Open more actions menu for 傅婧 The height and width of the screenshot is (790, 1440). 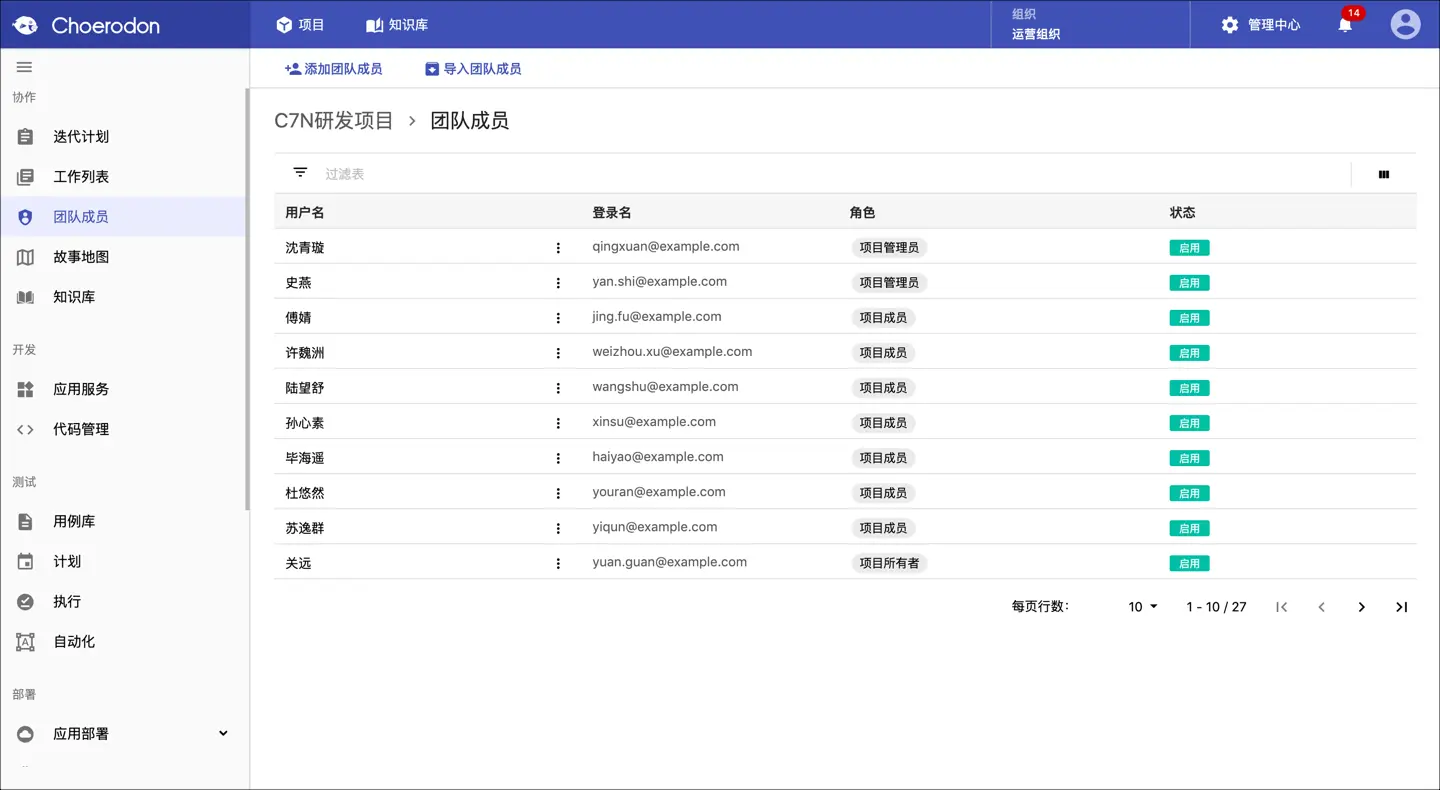[x=558, y=318]
